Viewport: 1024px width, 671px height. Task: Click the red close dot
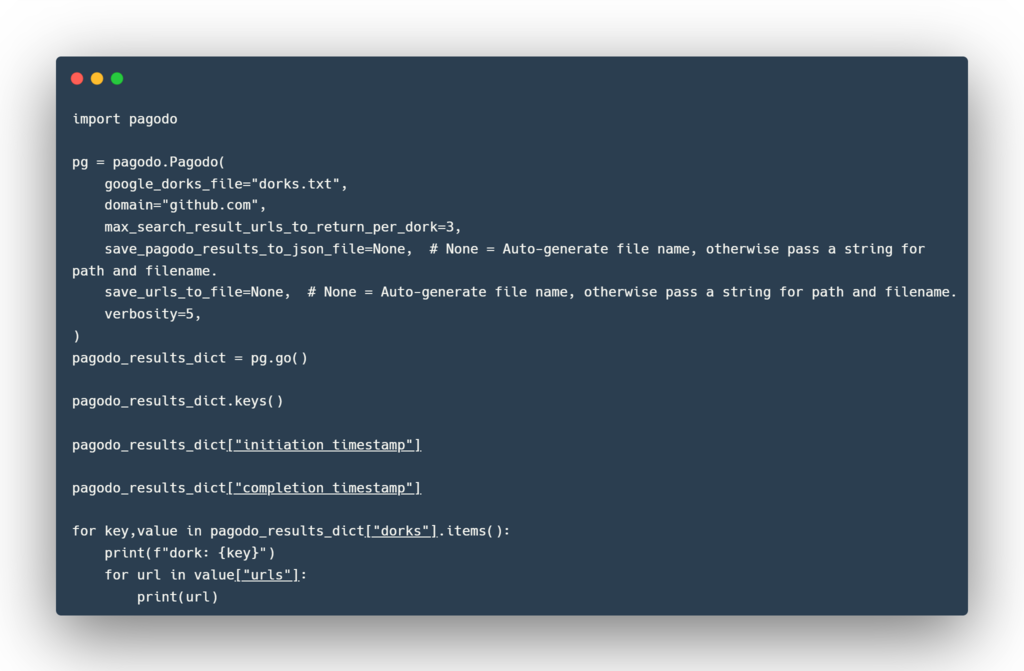pyautogui.click(x=77, y=78)
